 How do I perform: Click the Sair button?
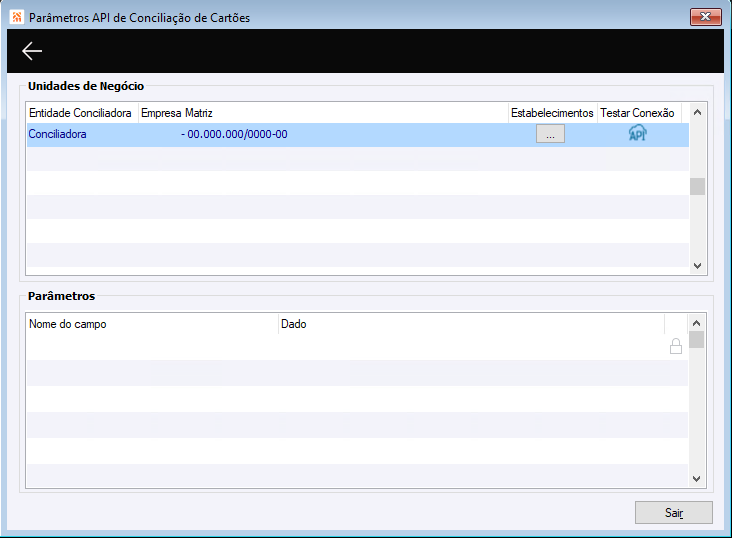point(674,513)
